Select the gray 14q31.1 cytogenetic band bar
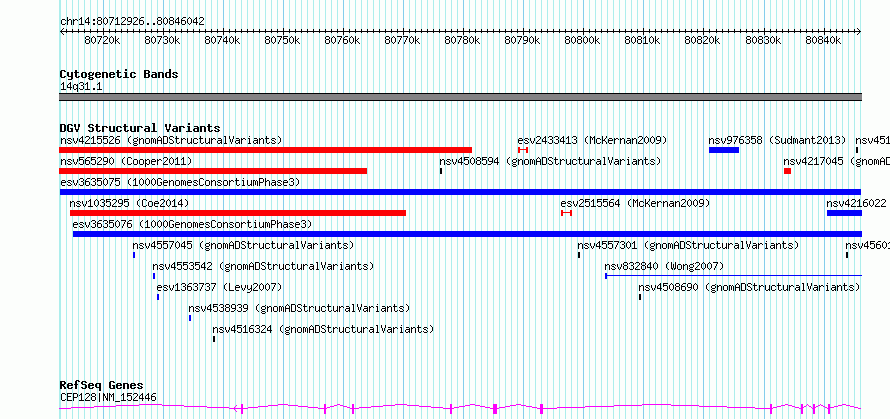Viewport: 890px width, 419px height. pyautogui.click(x=460, y=97)
